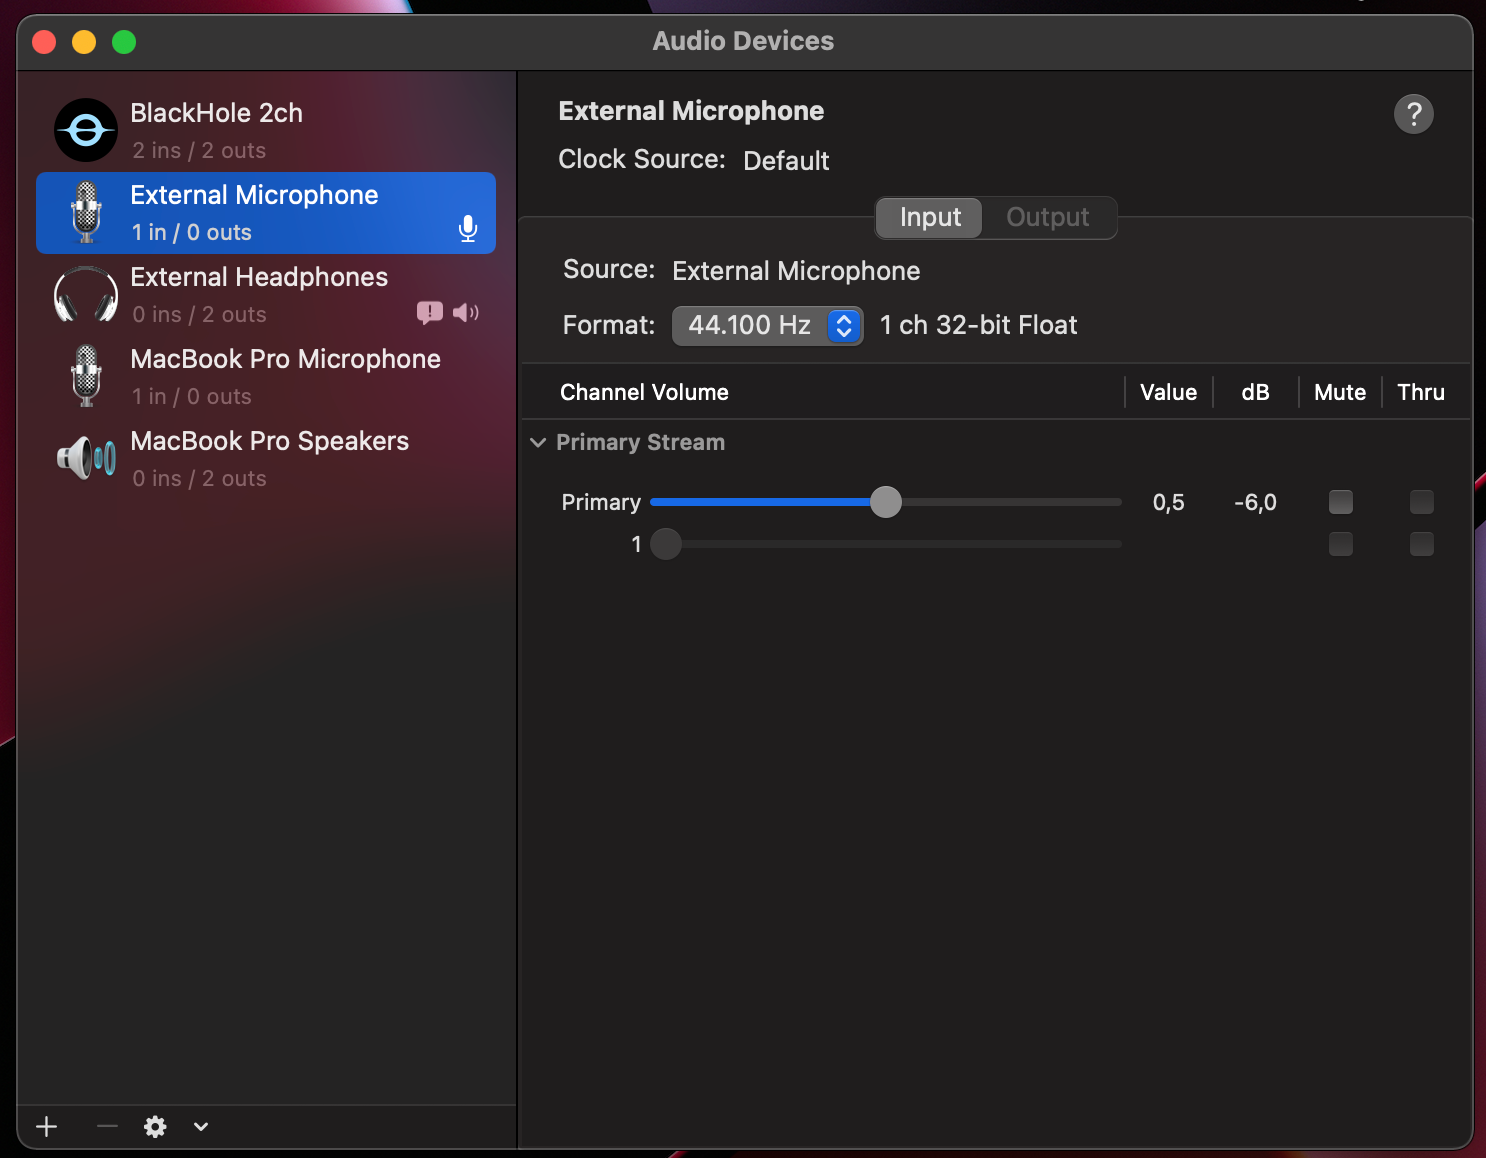Collapse the Primary Stream section

538,442
